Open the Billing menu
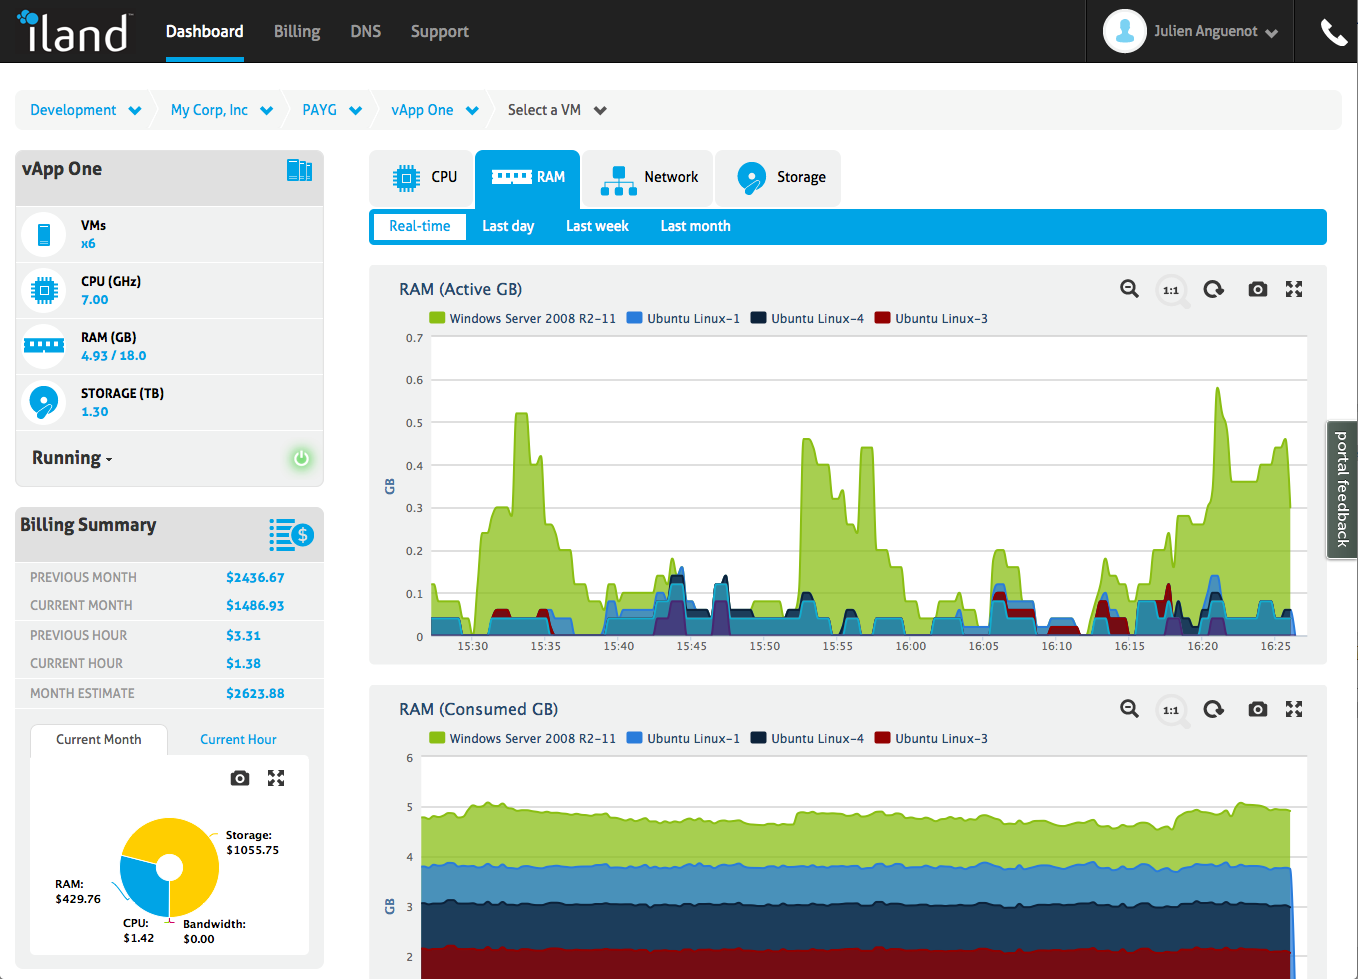1358x979 pixels. pos(297,31)
